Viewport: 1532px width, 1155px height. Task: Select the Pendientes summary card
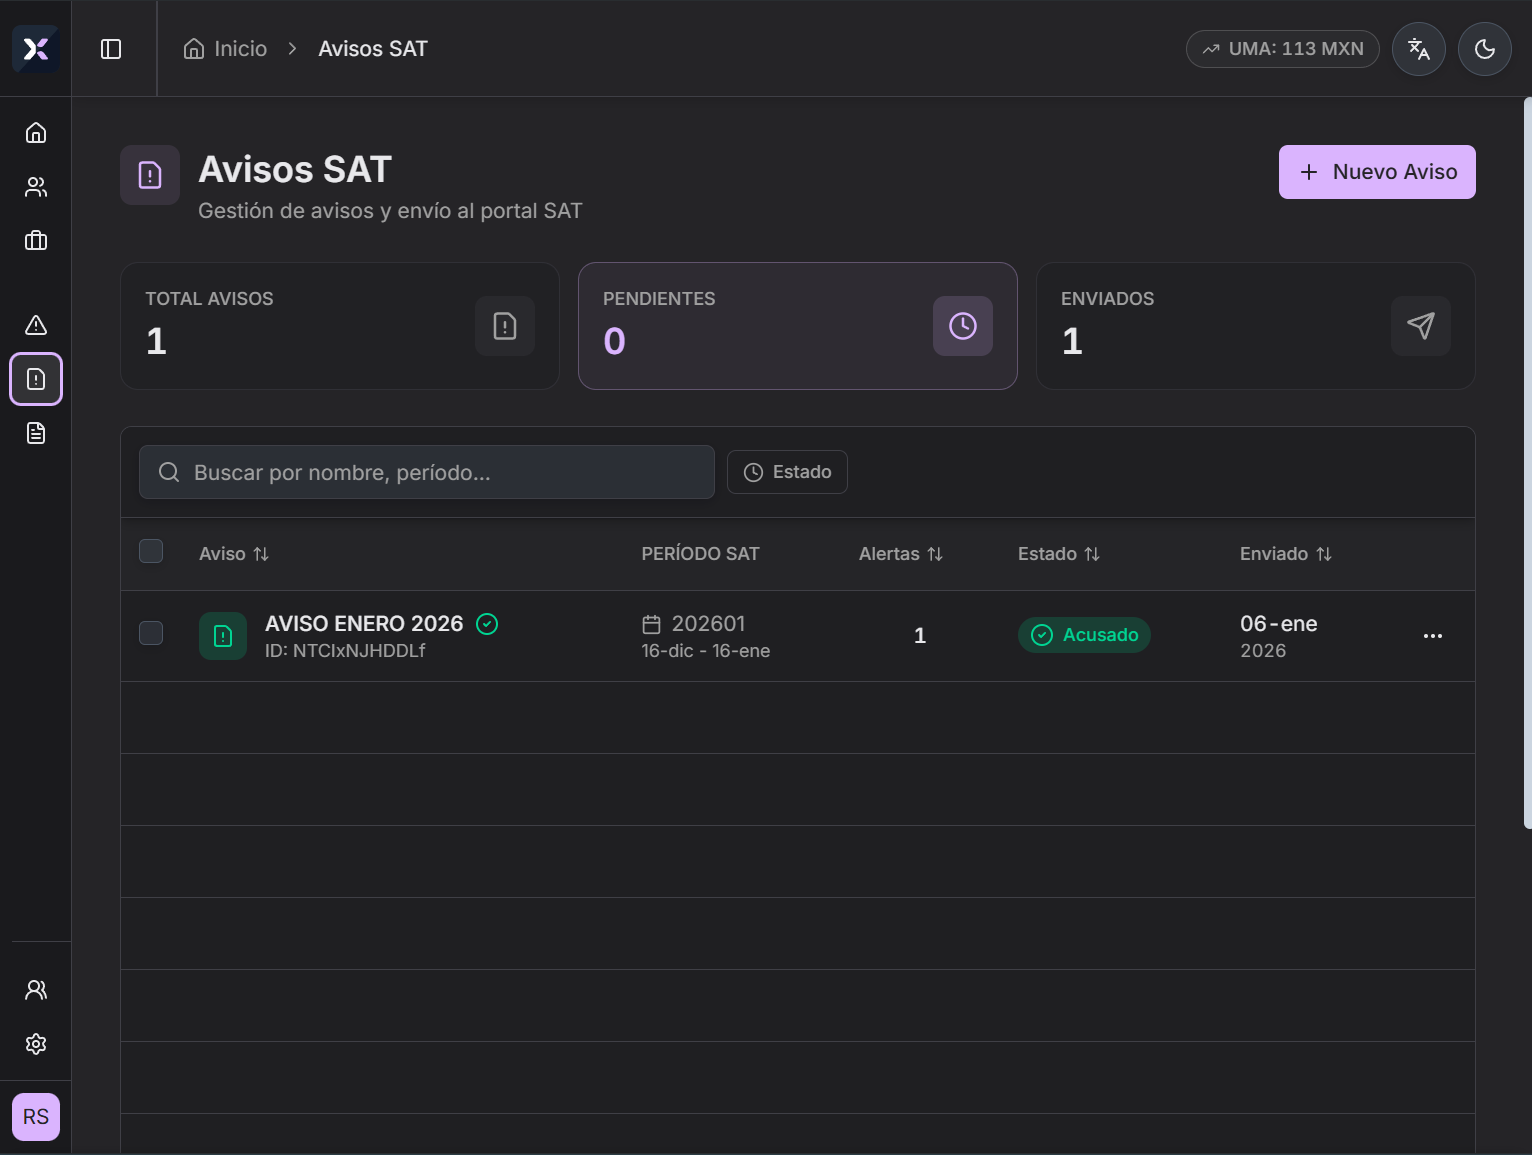797,326
